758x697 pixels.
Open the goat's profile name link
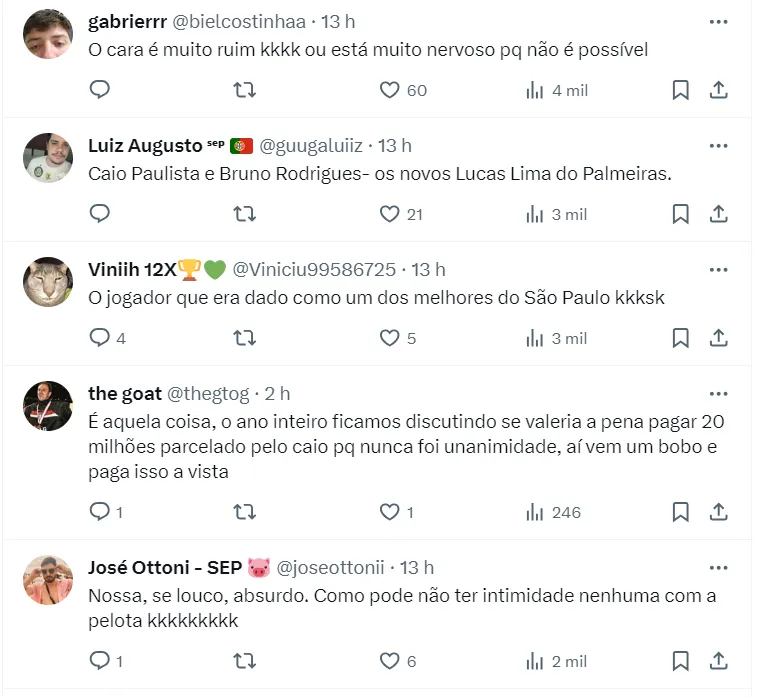click(117, 394)
